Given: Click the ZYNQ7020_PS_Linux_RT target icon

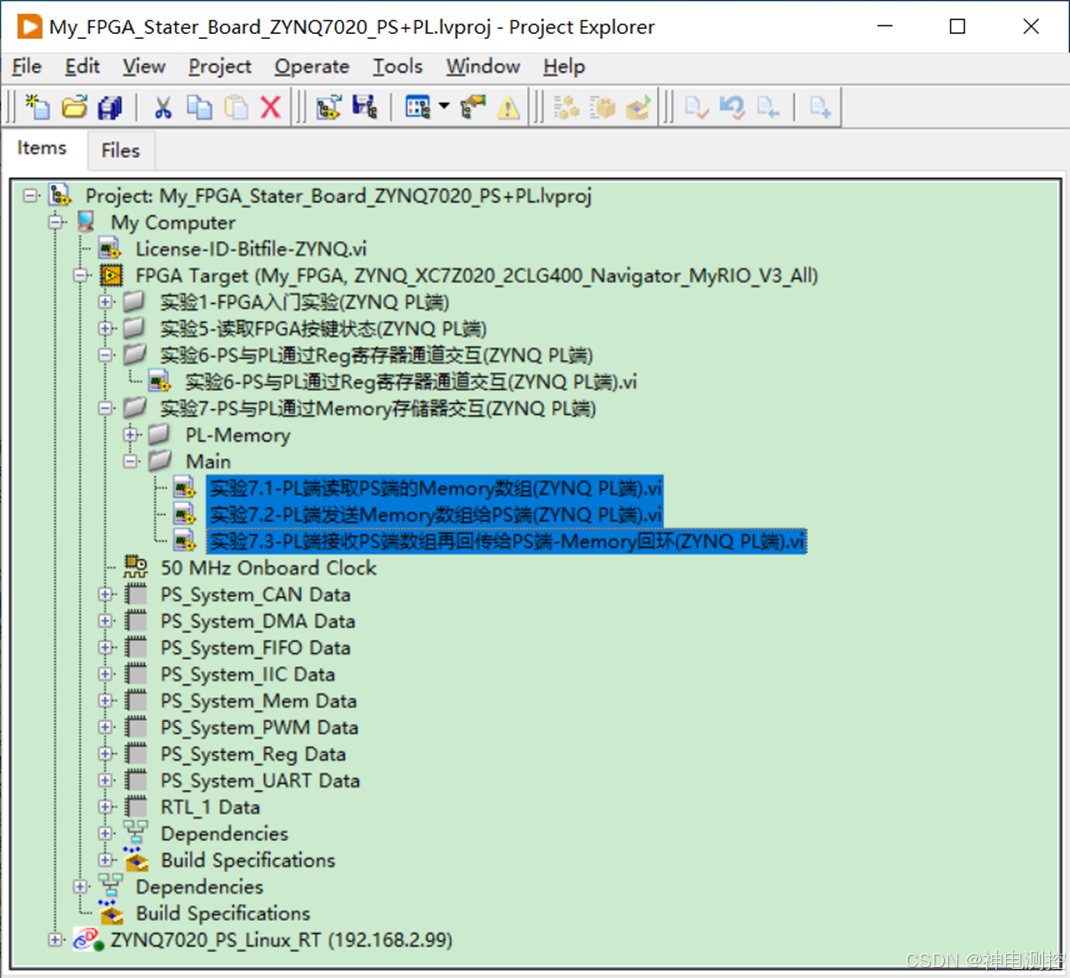Looking at the screenshot, I should (88, 940).
